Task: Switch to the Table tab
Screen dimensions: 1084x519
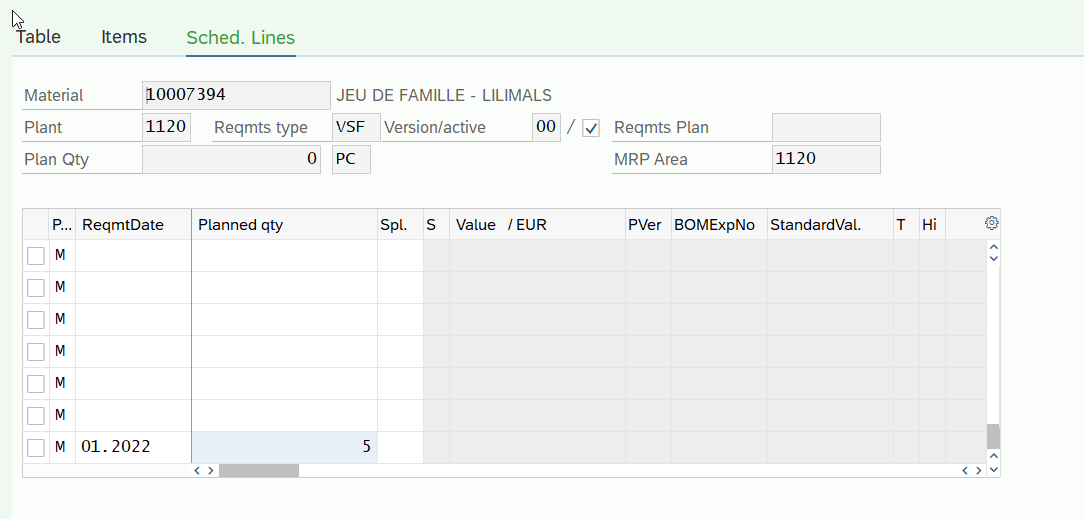Action: point(38,37)
